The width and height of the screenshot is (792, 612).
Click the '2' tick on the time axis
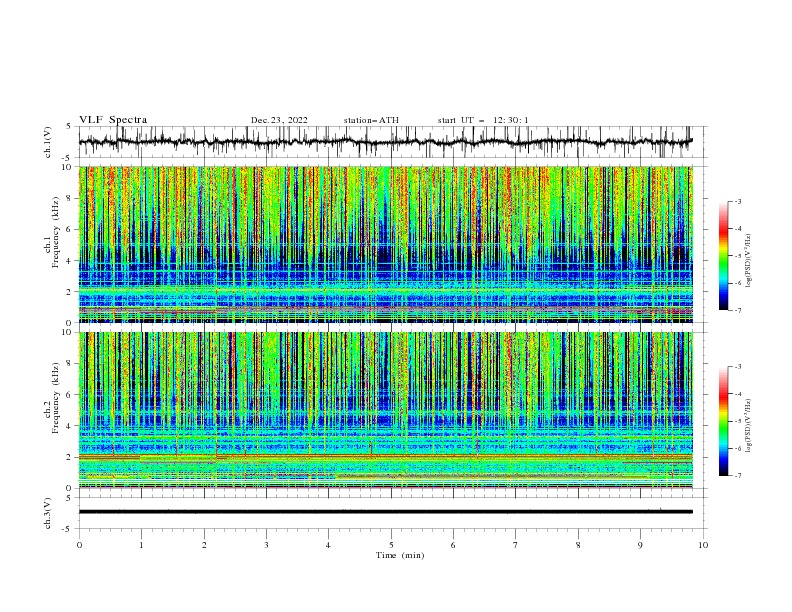point(204,545)
